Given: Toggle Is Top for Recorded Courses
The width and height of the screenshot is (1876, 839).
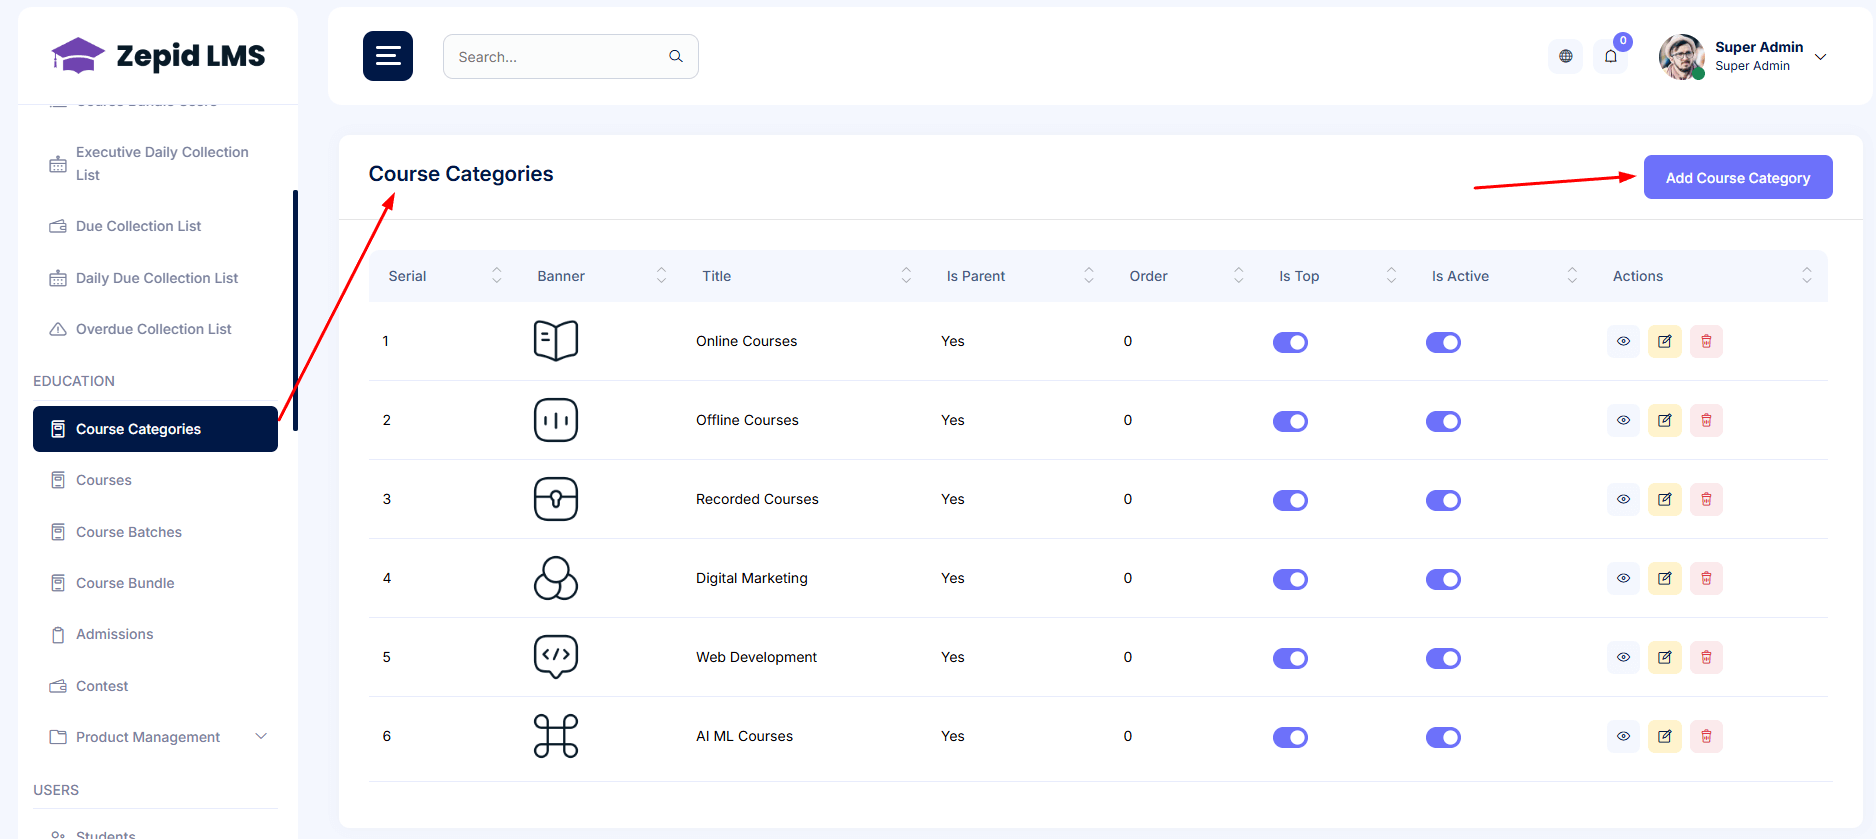Looking at the screenshot, I should click(x=1291, y=501).
